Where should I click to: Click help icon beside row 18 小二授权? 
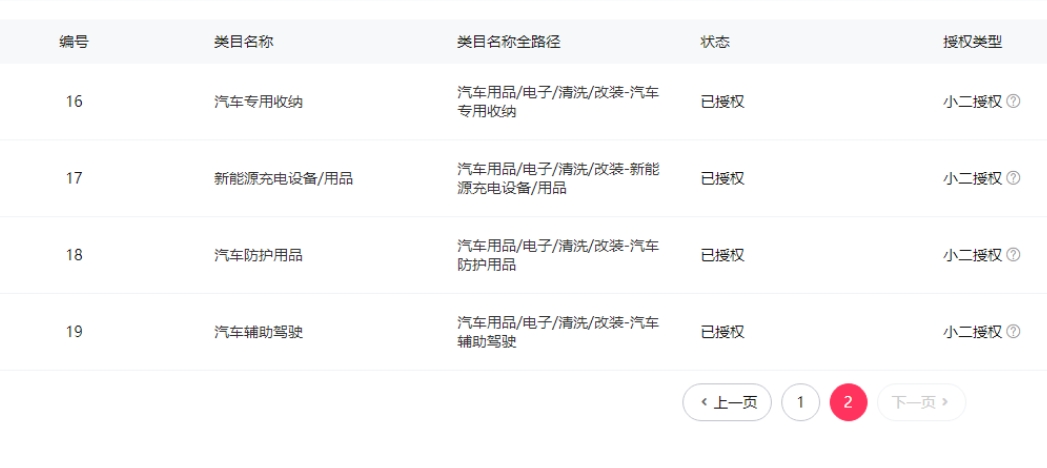(1013, 255)
